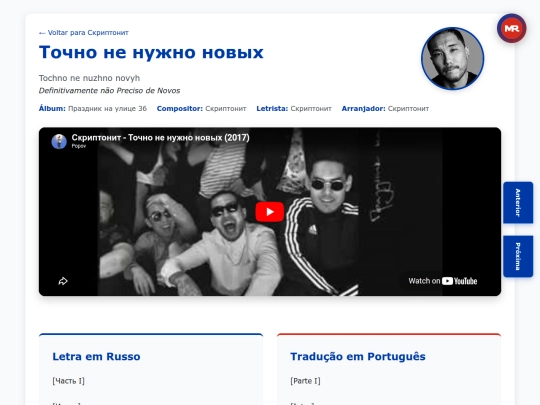Viewport: 540px width, 405px height.
Task: Click the Letra em Russo heading
Action: [96, 356]
